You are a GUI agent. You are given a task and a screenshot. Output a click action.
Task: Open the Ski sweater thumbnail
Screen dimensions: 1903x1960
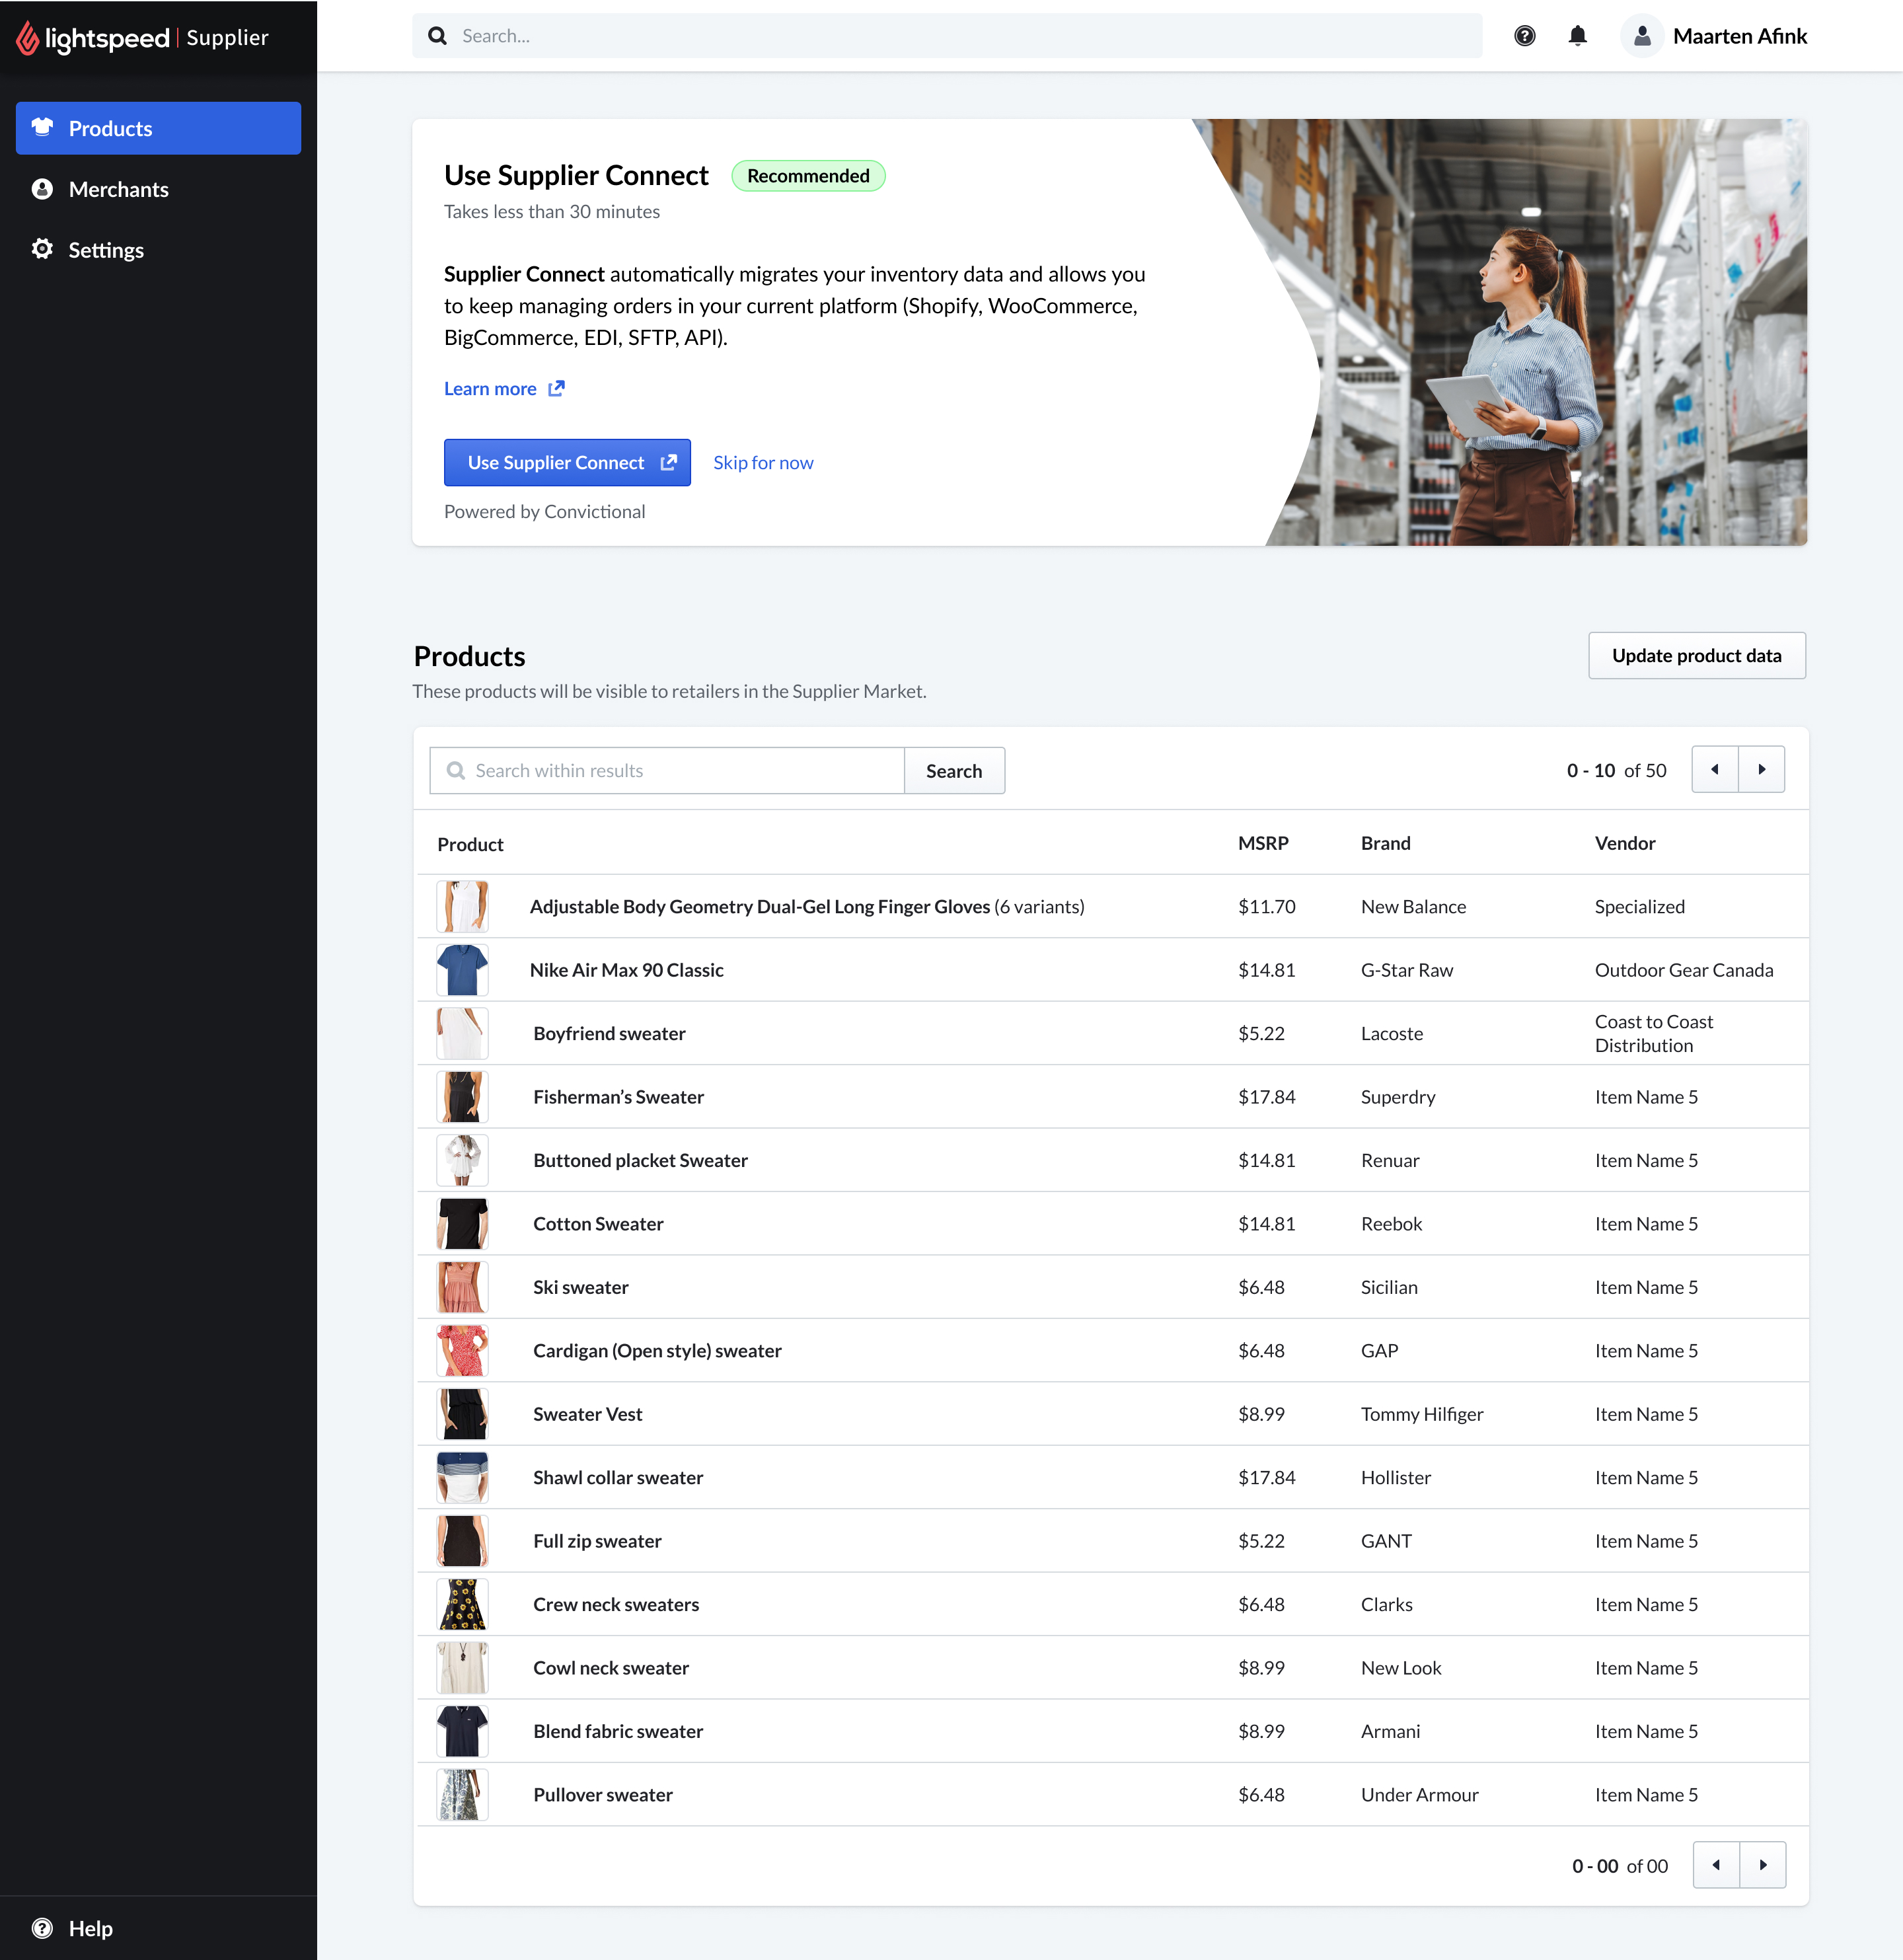462,1287
